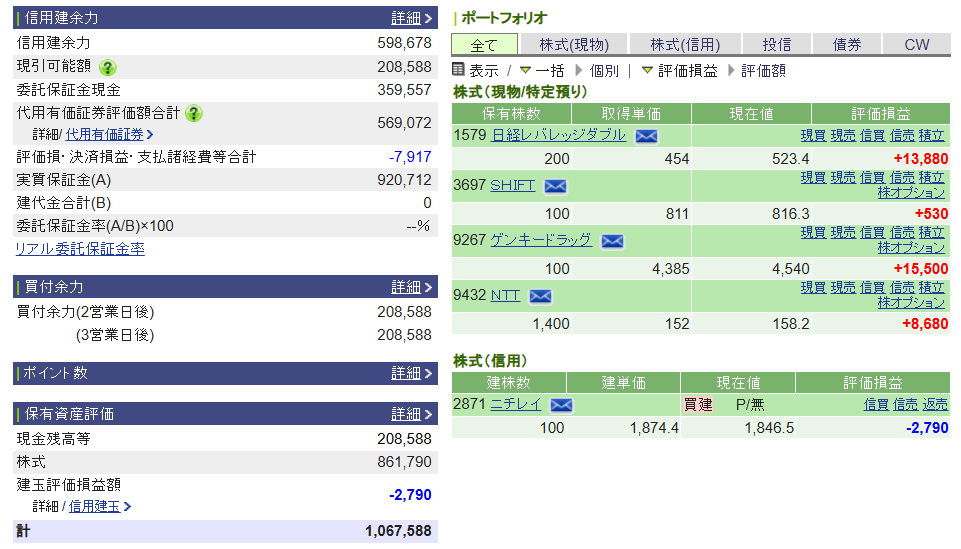Open the help icon next to 代用有価証券評価額合計
Screen dimensions: 961x549
pyautogui.click(x=194, y=113)
